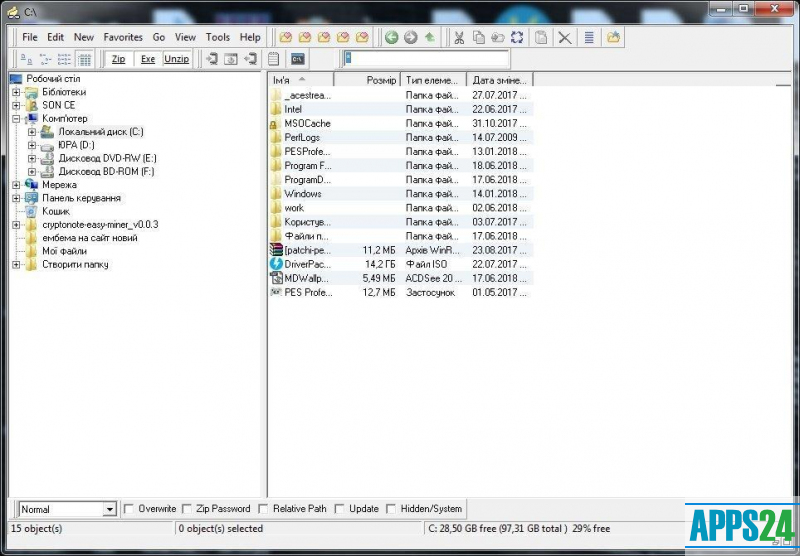Open the Favorites menu
Screen dimensions: 800x556
[123, 37]
